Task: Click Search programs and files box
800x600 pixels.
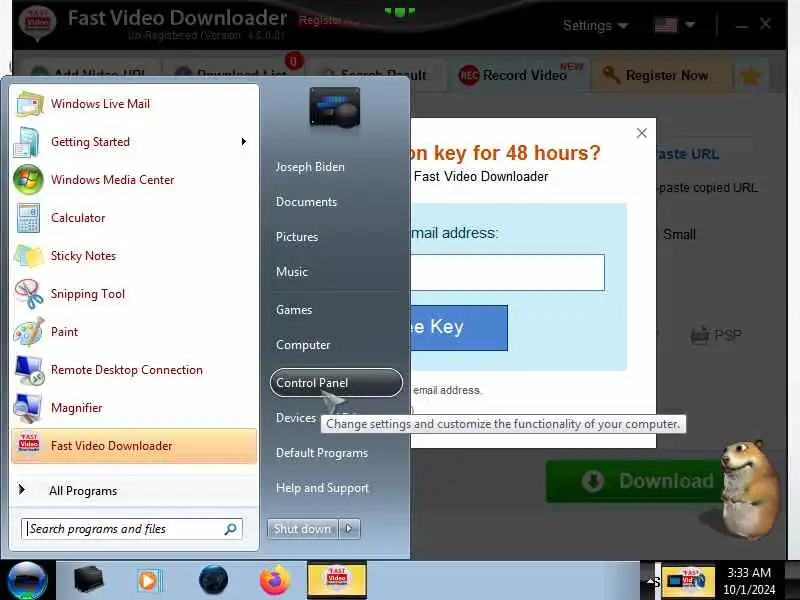Action: 131,529
